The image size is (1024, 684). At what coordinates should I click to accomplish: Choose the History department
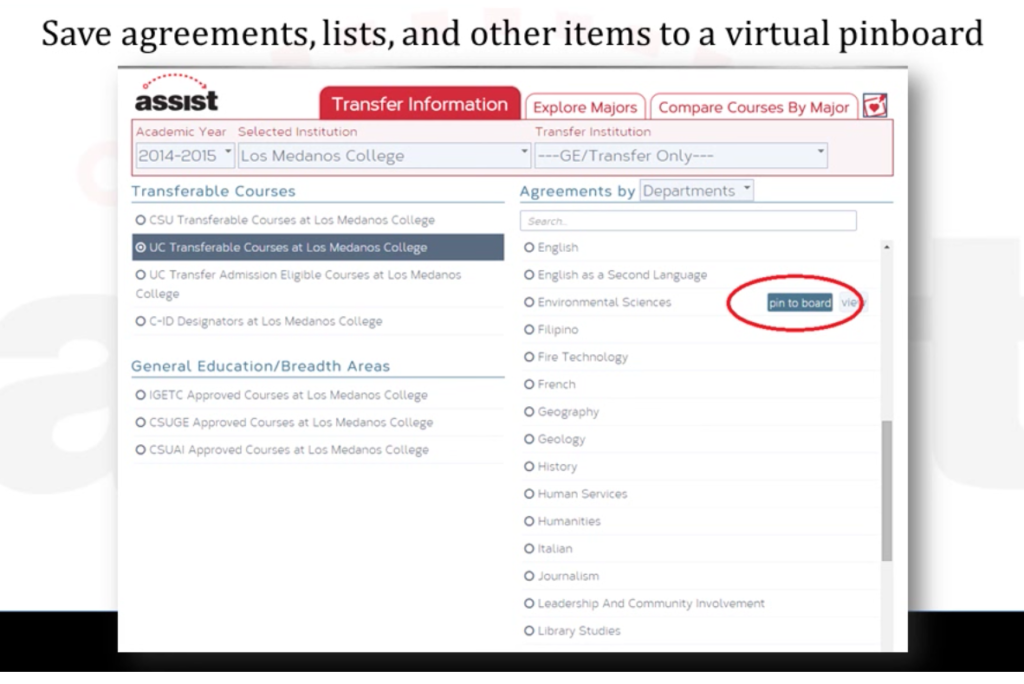click(x=551, y=467)
